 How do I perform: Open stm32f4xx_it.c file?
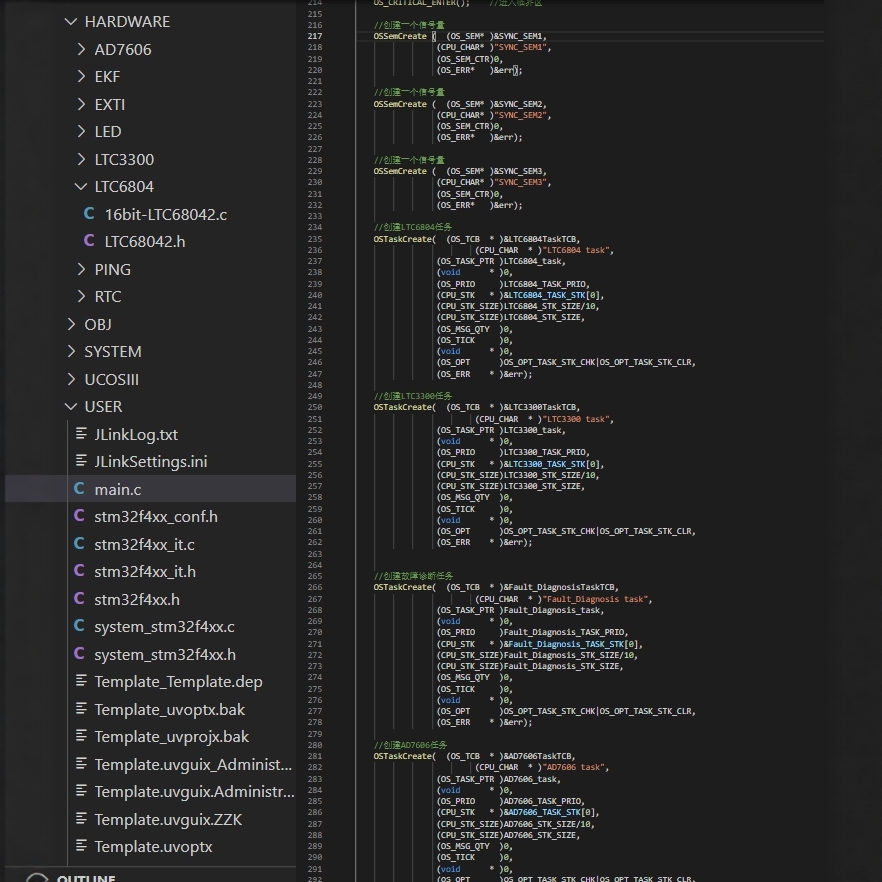[144, 544]
